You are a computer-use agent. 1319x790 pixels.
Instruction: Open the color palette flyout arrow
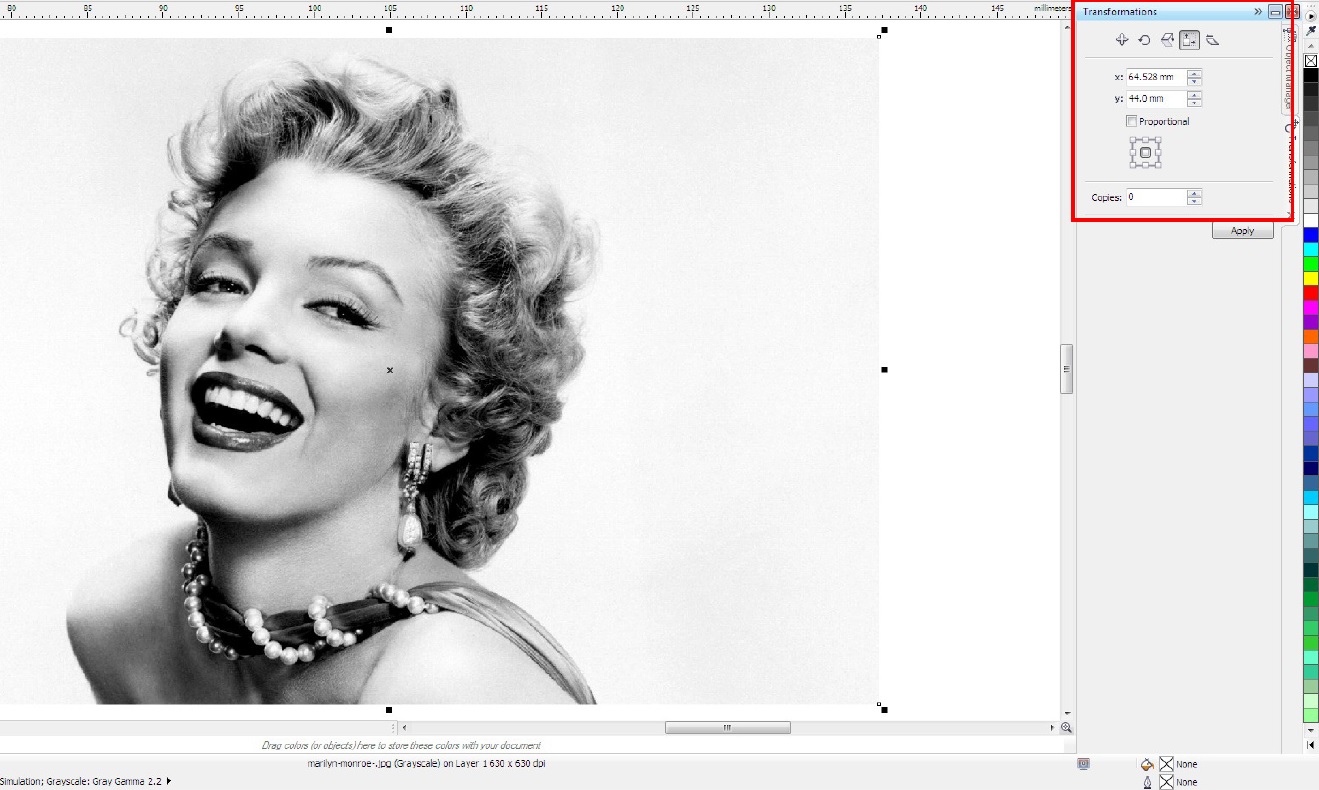click(1311, 17)
